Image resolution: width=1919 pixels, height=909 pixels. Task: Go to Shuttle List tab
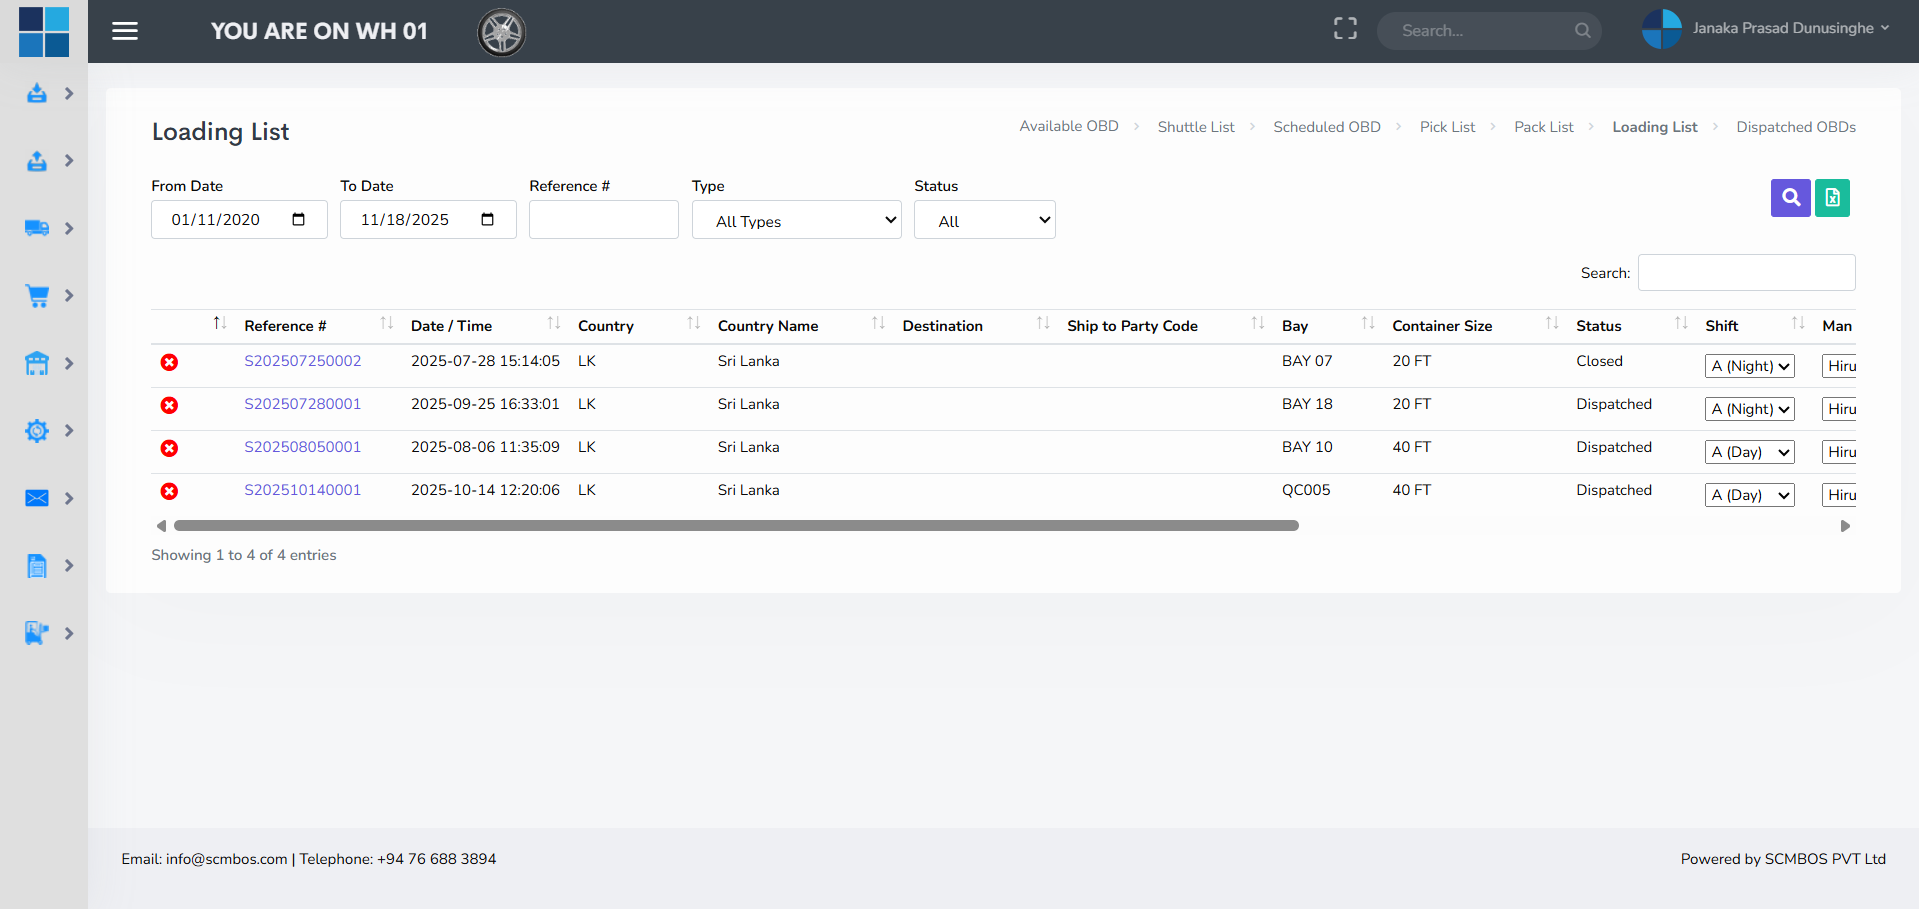1196,127
